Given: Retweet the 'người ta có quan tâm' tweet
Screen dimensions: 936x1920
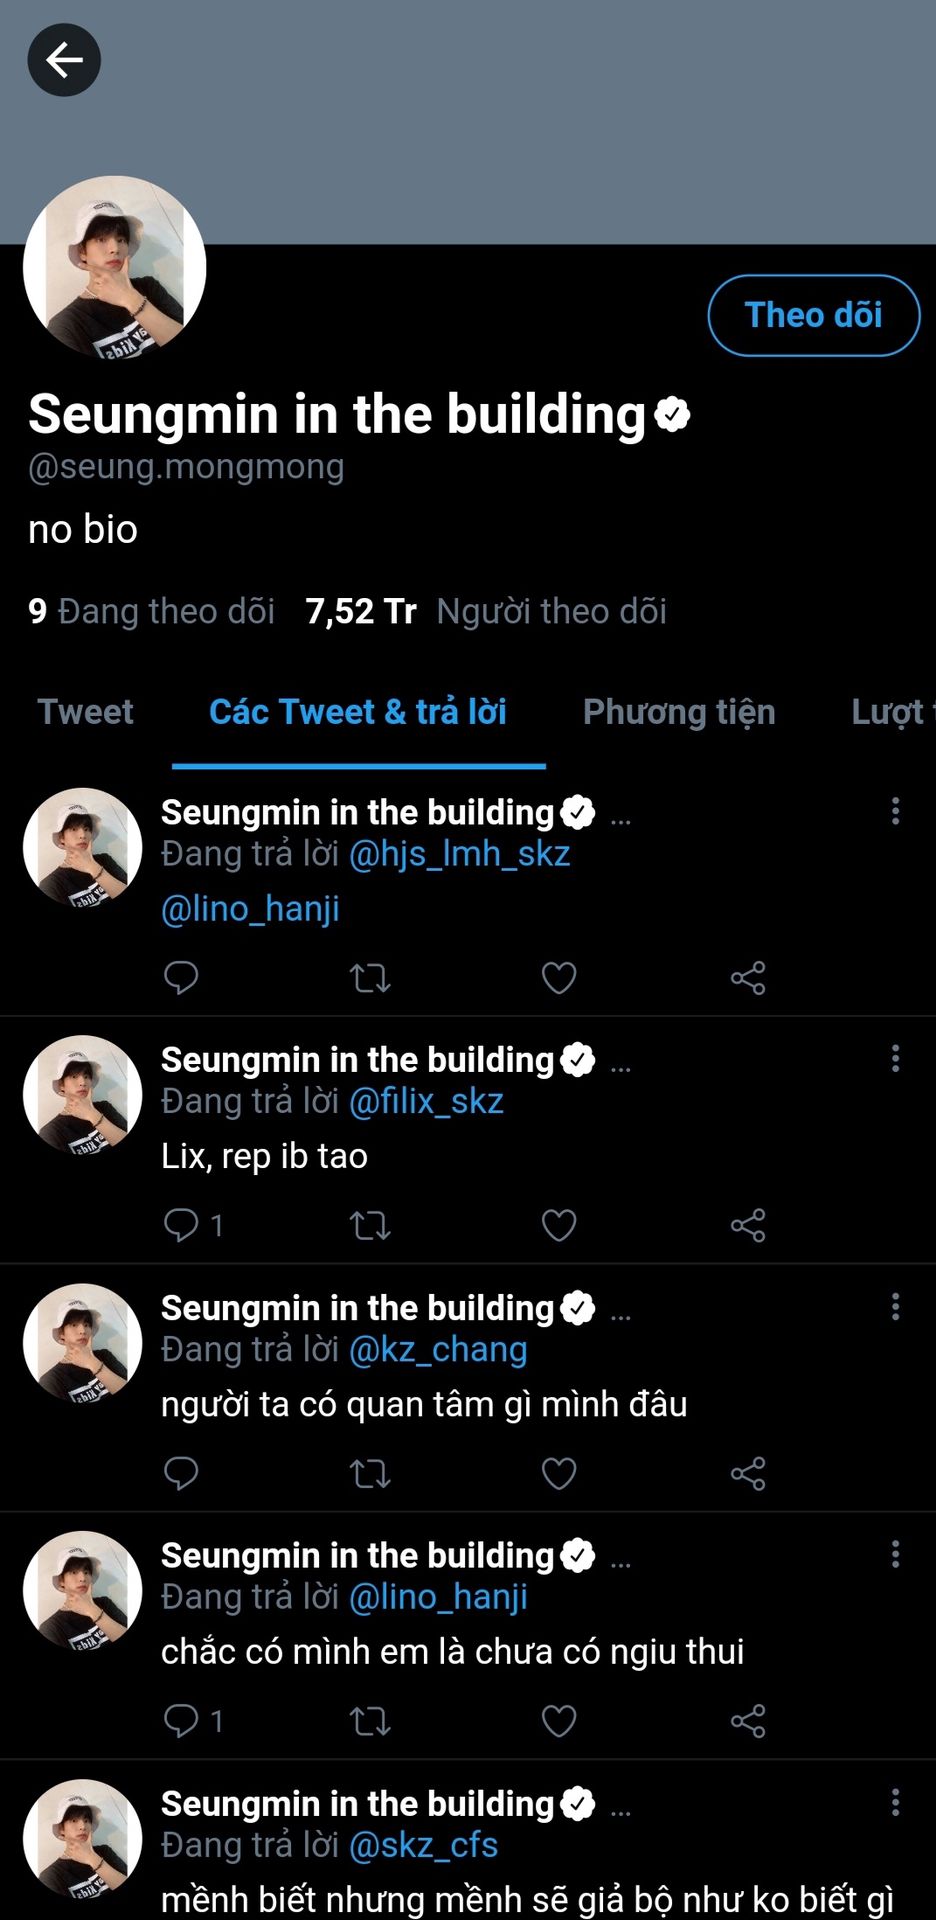Looking at the screenshot, I should pos(370,1473).
